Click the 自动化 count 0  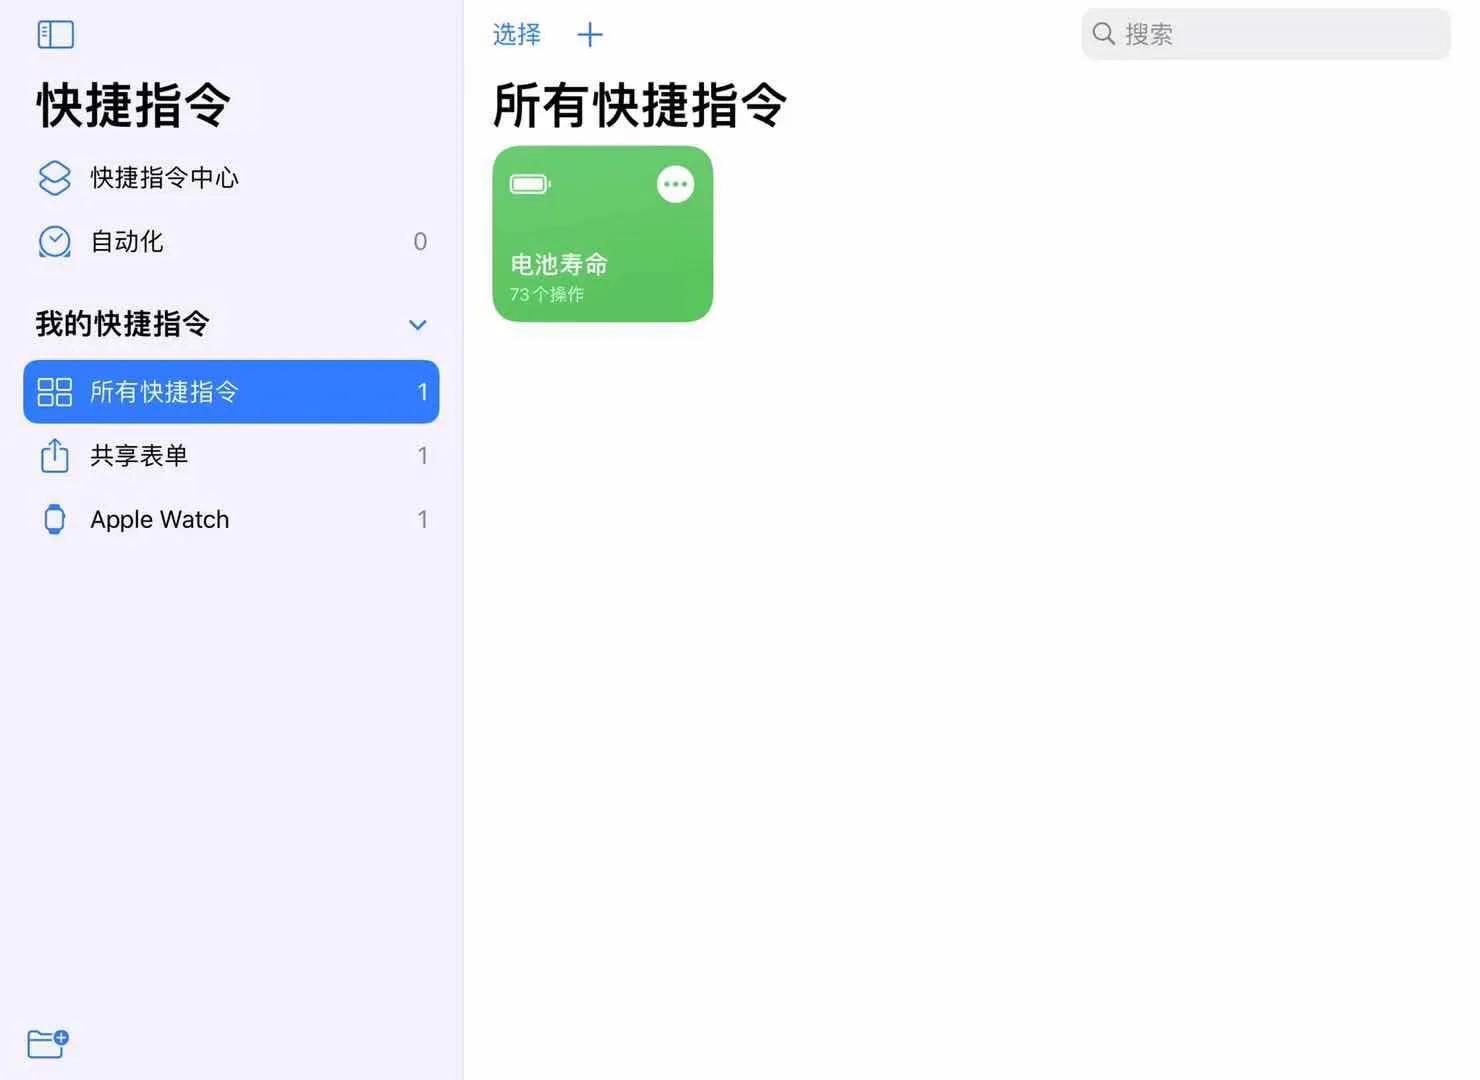pyautogui.click(x=420, y=241)
